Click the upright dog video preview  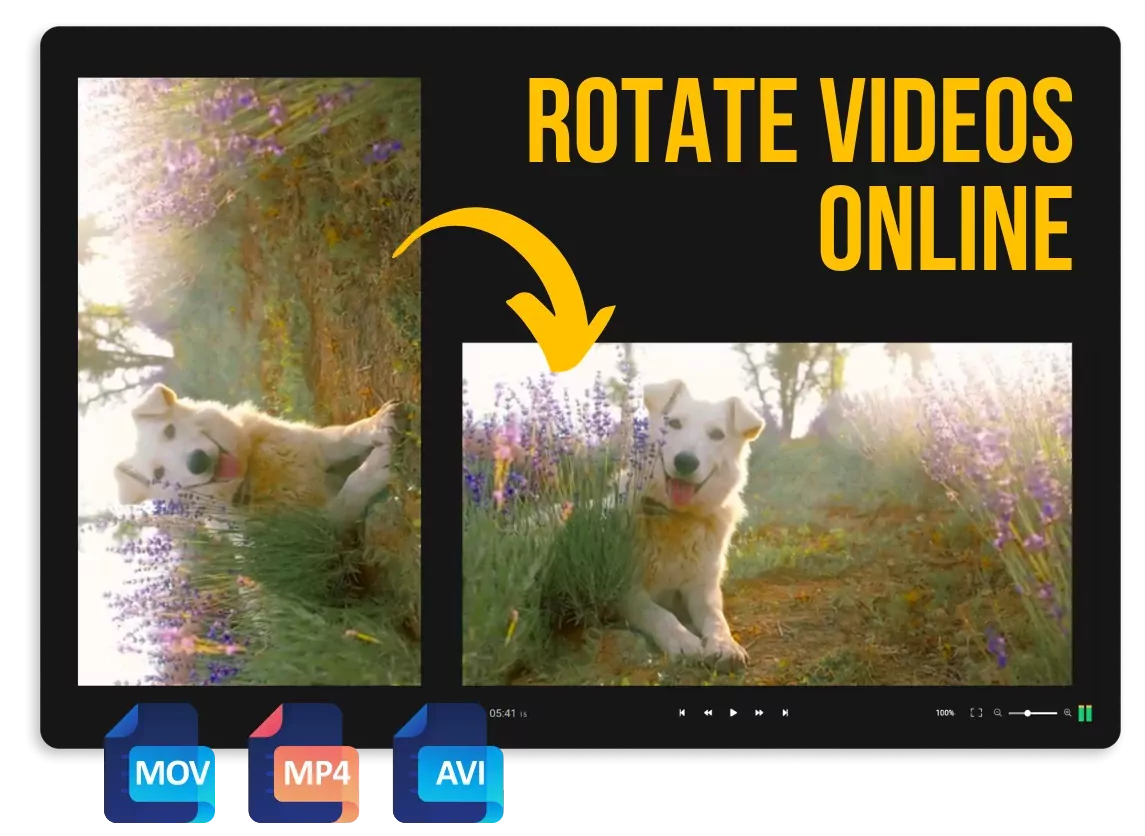coord(766,514)
